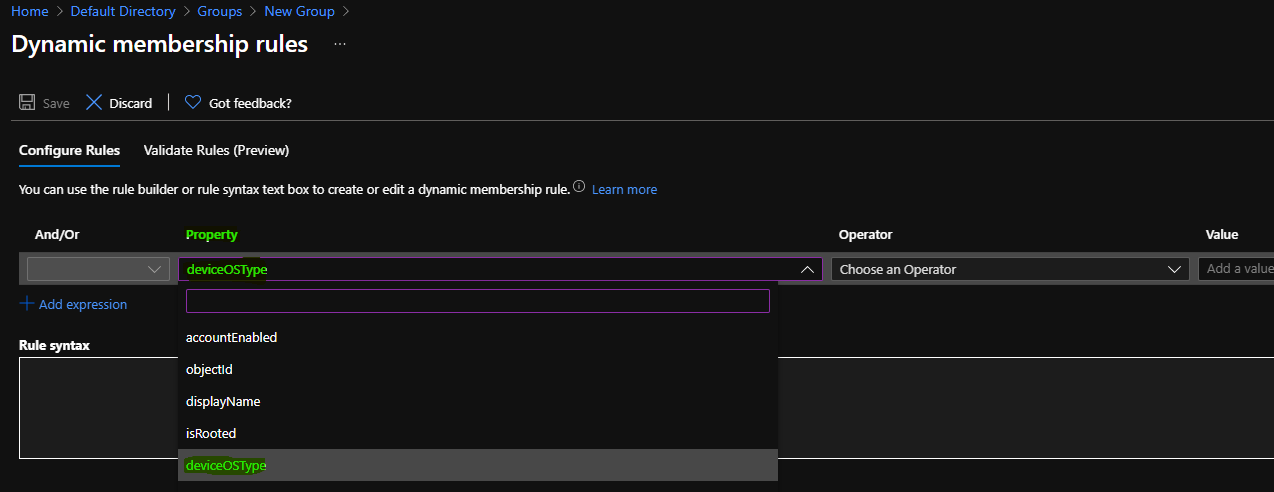Switch to Validate Rules (Preview) tab
The width and height of the screenshot is (1274, 492).
[216, 151]
